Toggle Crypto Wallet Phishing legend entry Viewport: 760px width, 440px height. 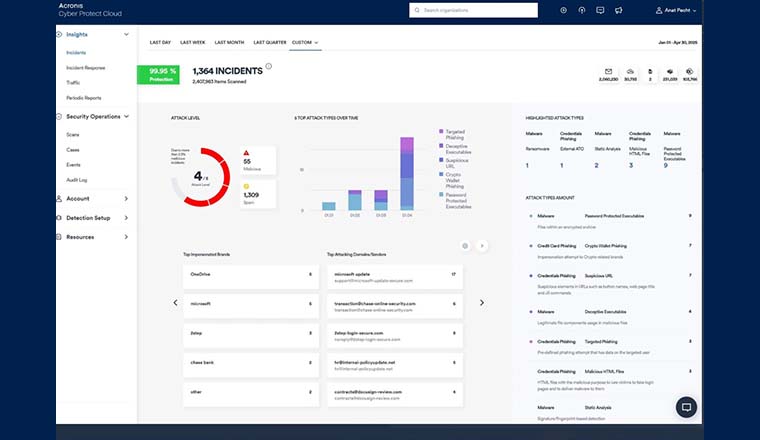coord(441,174)
